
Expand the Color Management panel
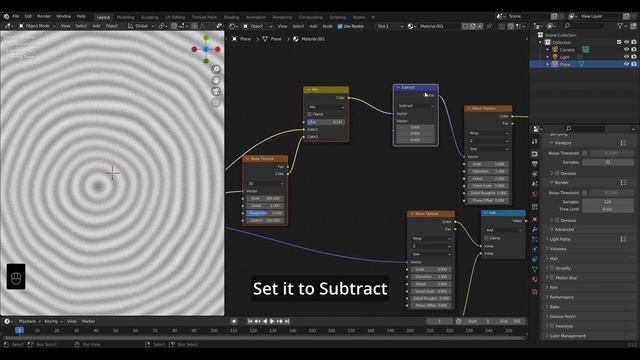point(567,336)
